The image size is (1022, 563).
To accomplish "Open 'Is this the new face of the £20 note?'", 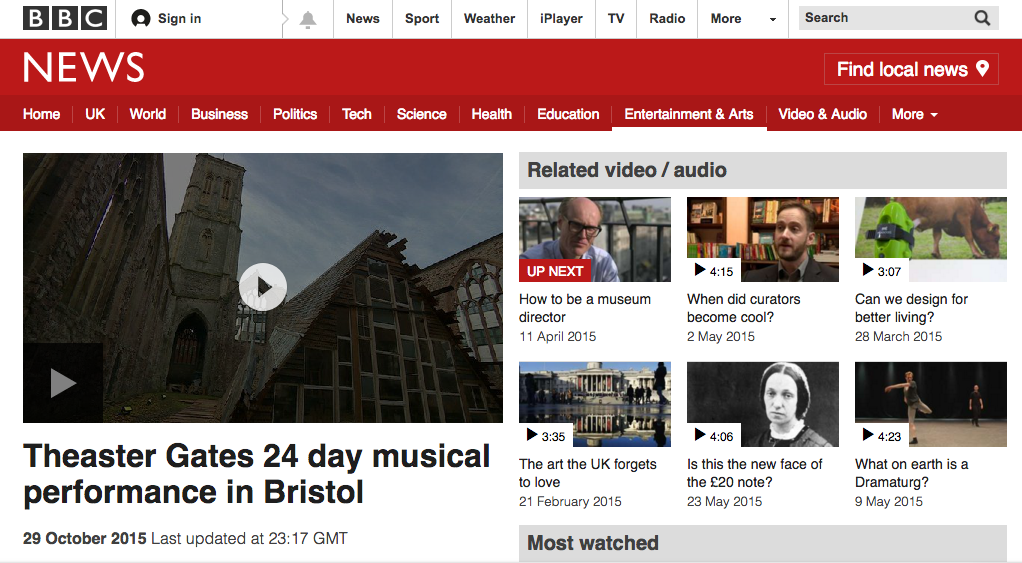I will (755, 473).
